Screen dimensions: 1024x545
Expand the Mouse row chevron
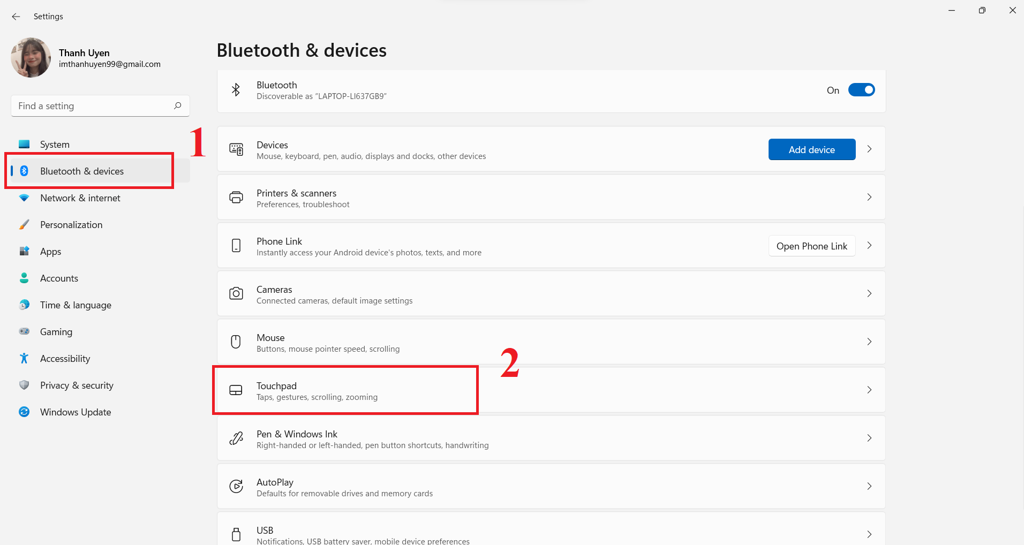point(869,341)
